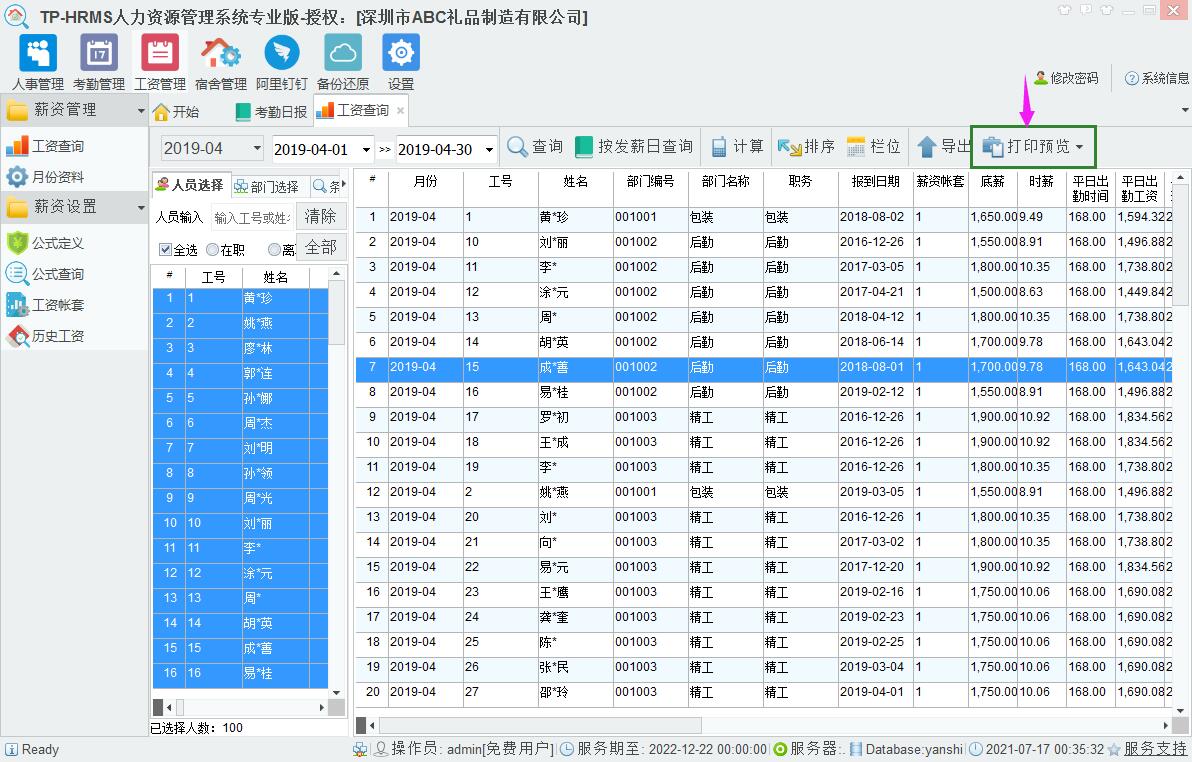Close the 工资查询 tab
The width and height of the screenshot is (1192, 762).
(400, 111)
